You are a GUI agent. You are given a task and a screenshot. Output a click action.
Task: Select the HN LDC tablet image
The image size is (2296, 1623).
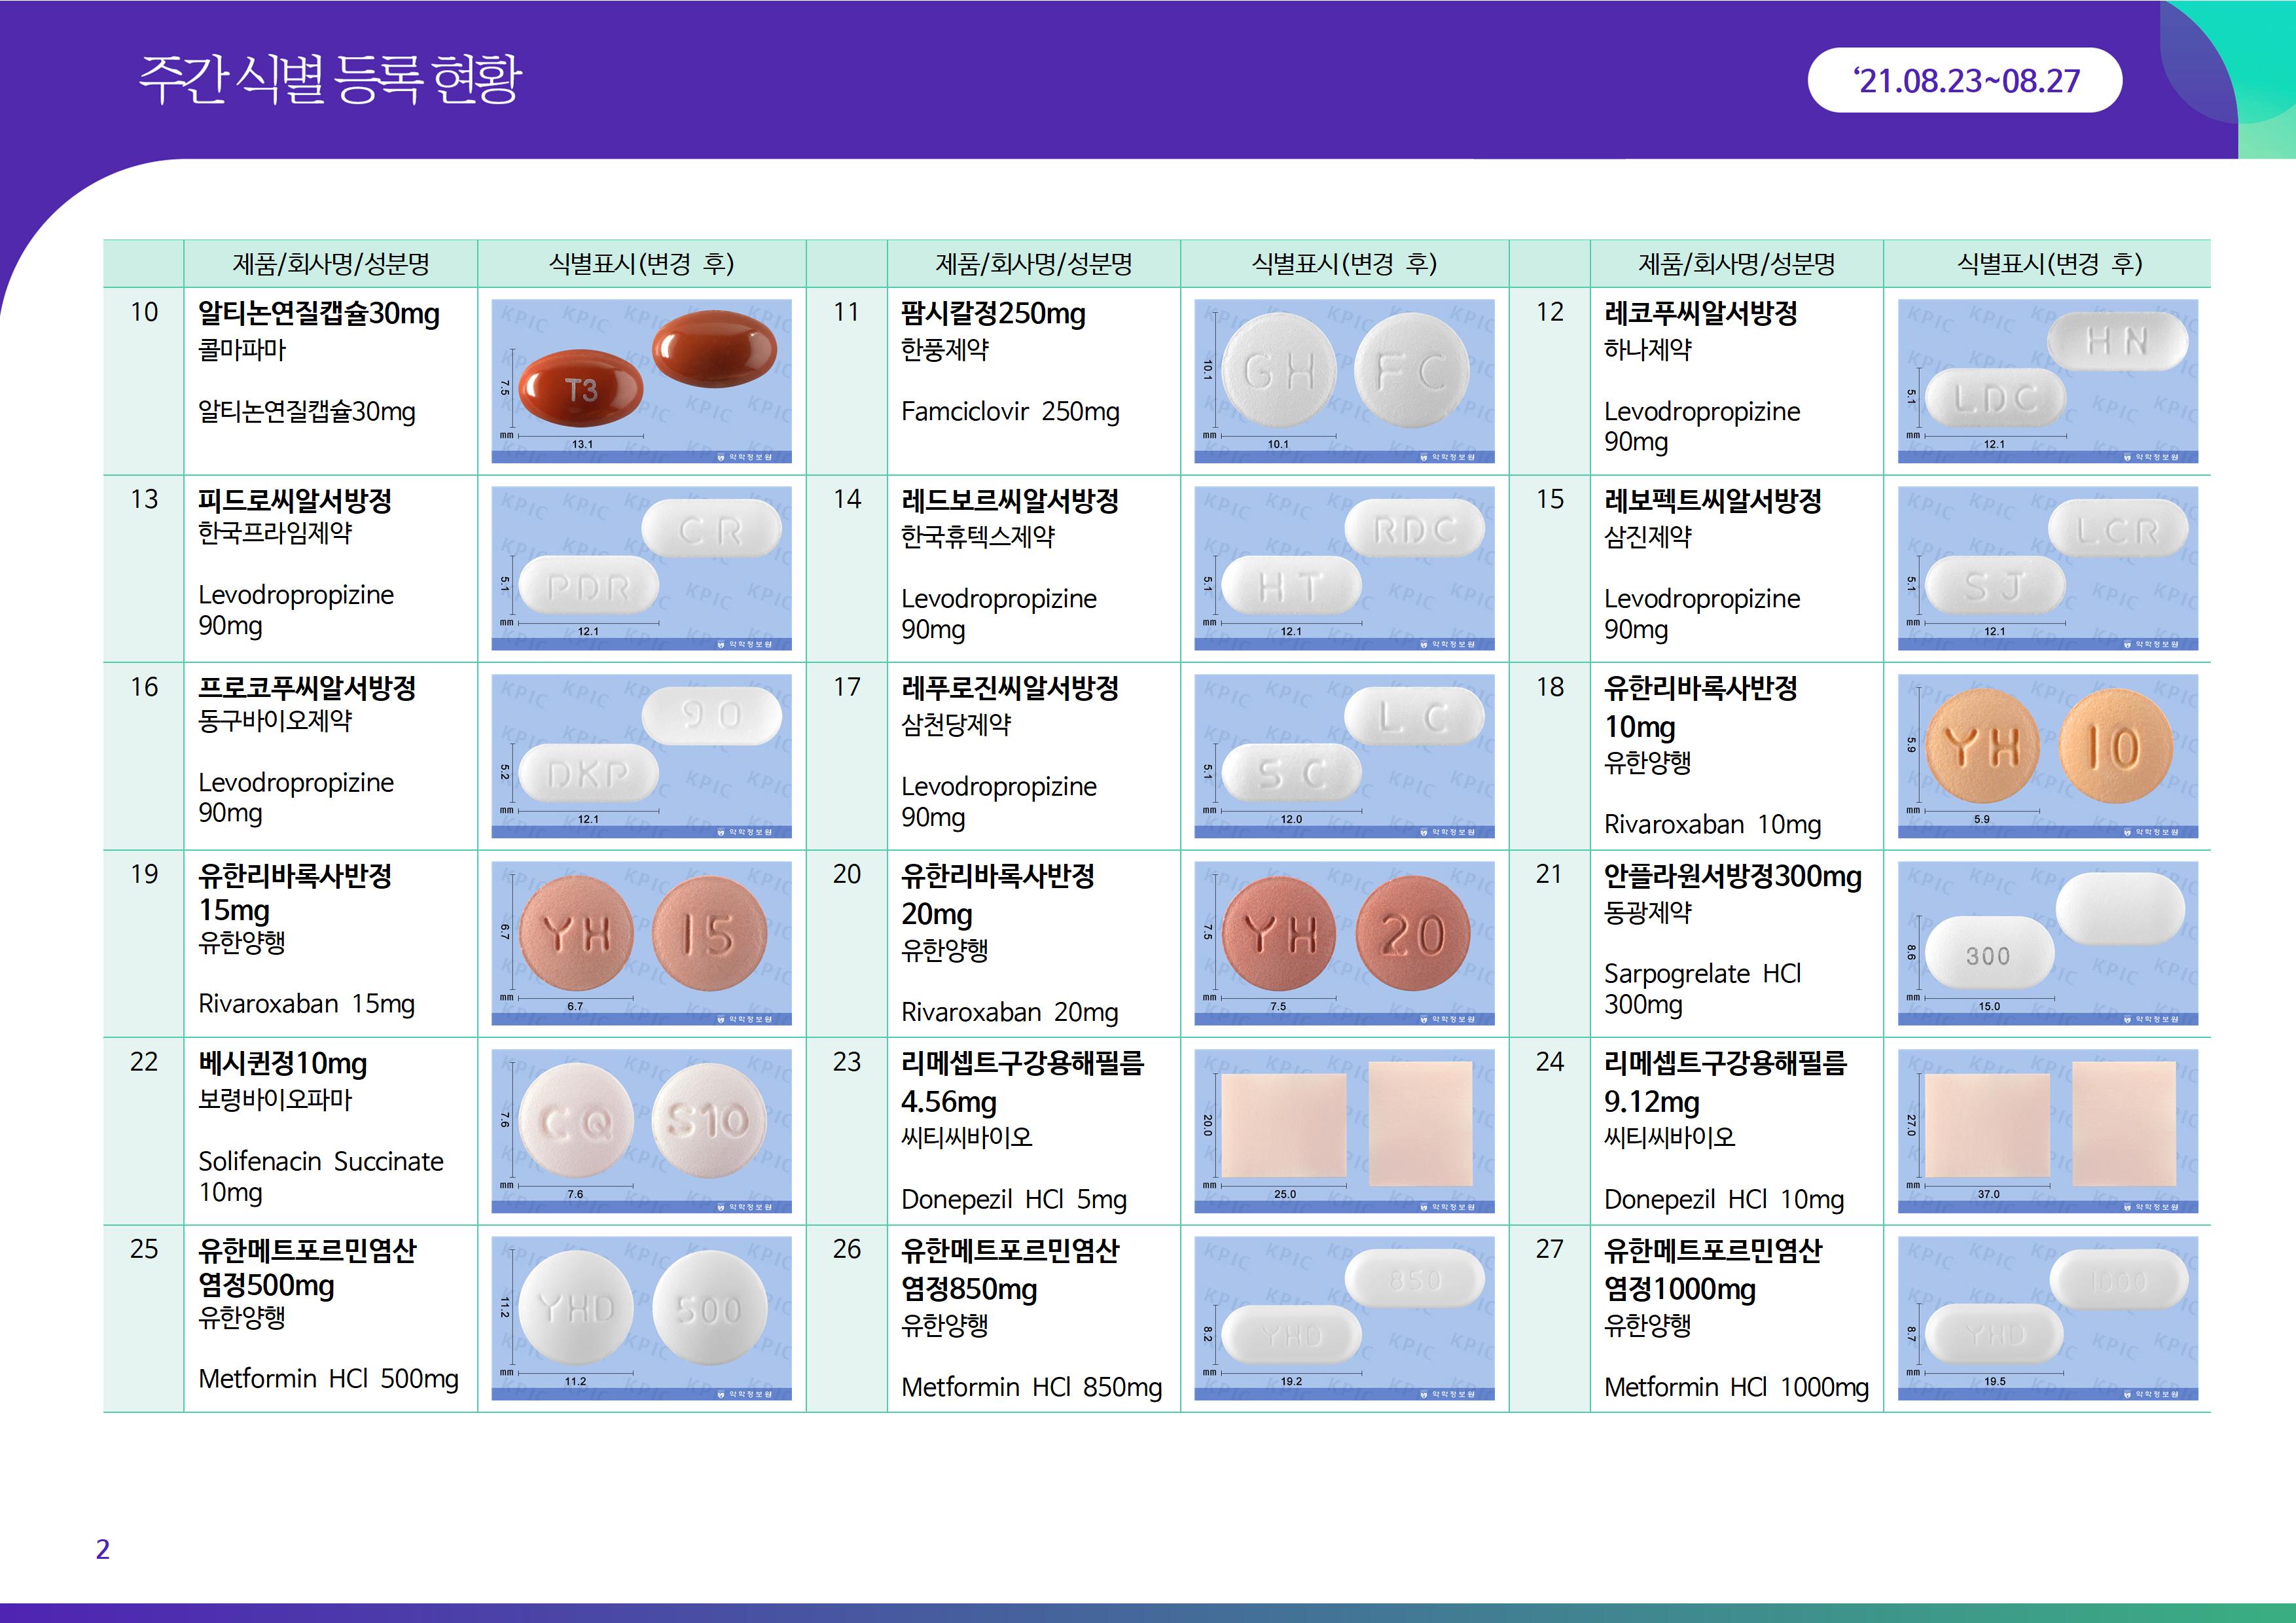click(x=2047, y=380)
